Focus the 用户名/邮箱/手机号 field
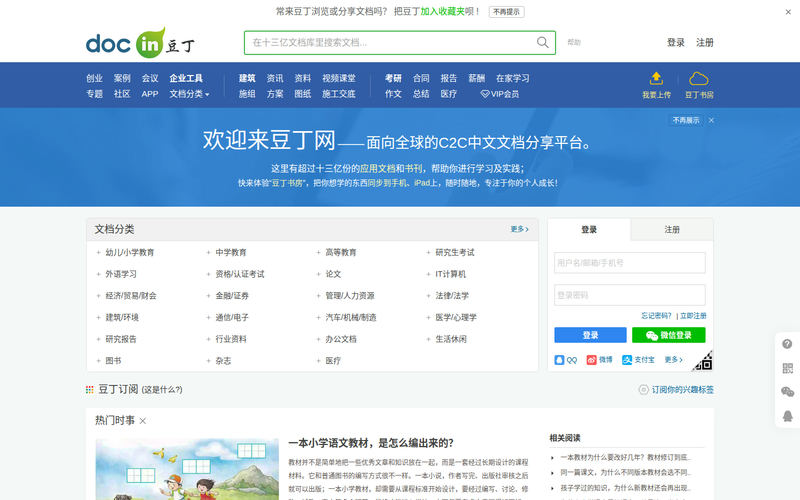 pos(630,263)
